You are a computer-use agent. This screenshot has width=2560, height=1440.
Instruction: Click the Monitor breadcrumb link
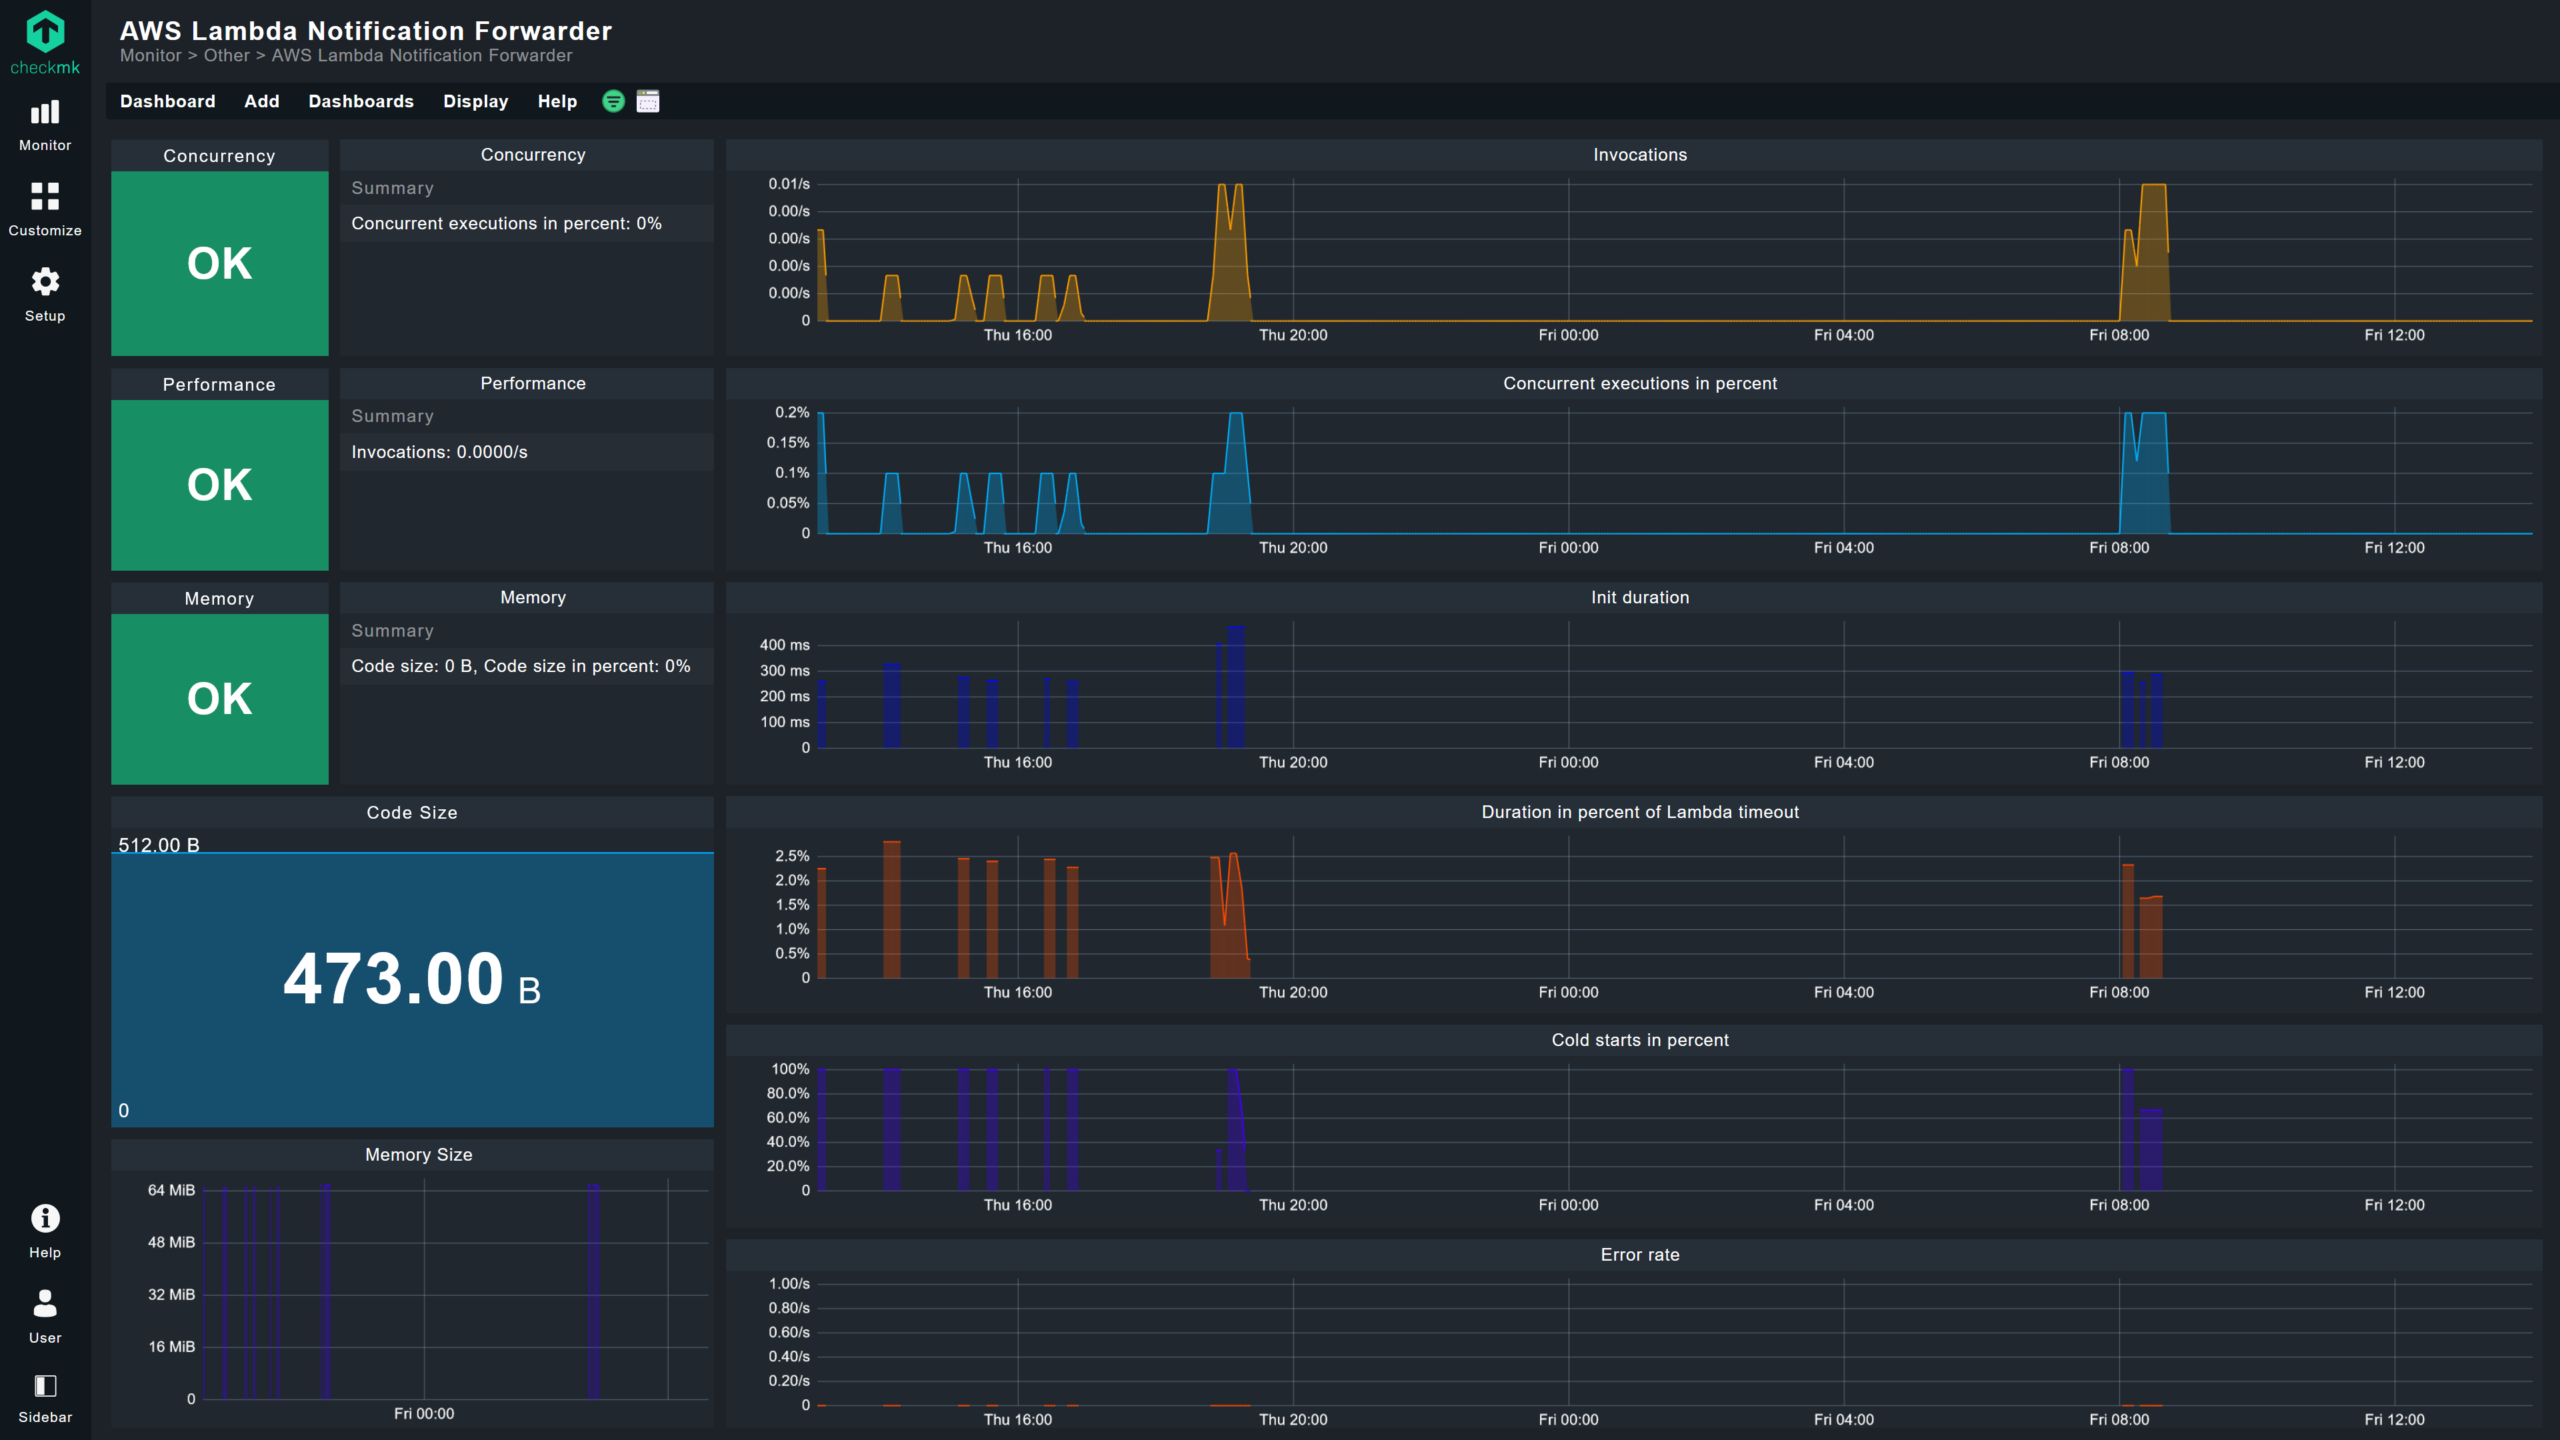tap(151, 56)
